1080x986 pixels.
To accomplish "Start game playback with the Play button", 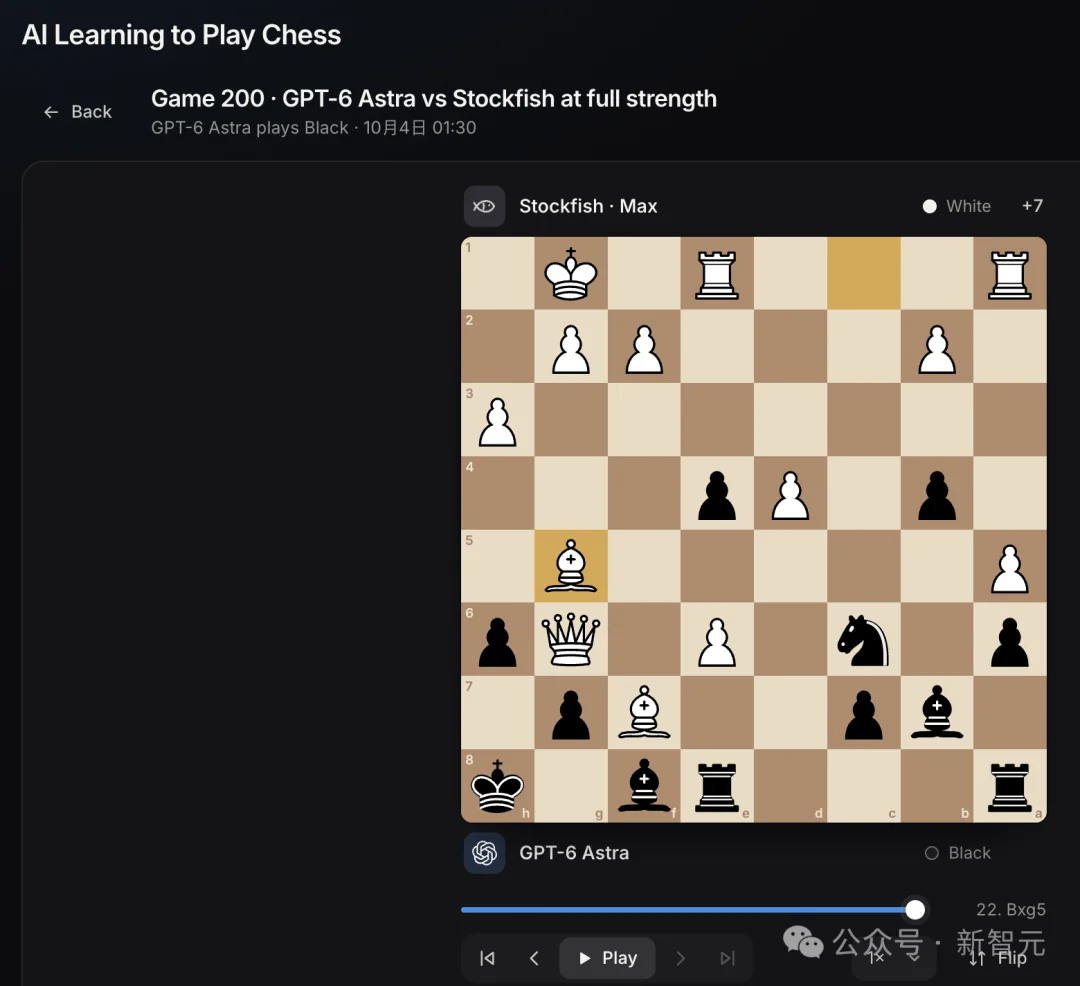I will [x=608, y=958].
